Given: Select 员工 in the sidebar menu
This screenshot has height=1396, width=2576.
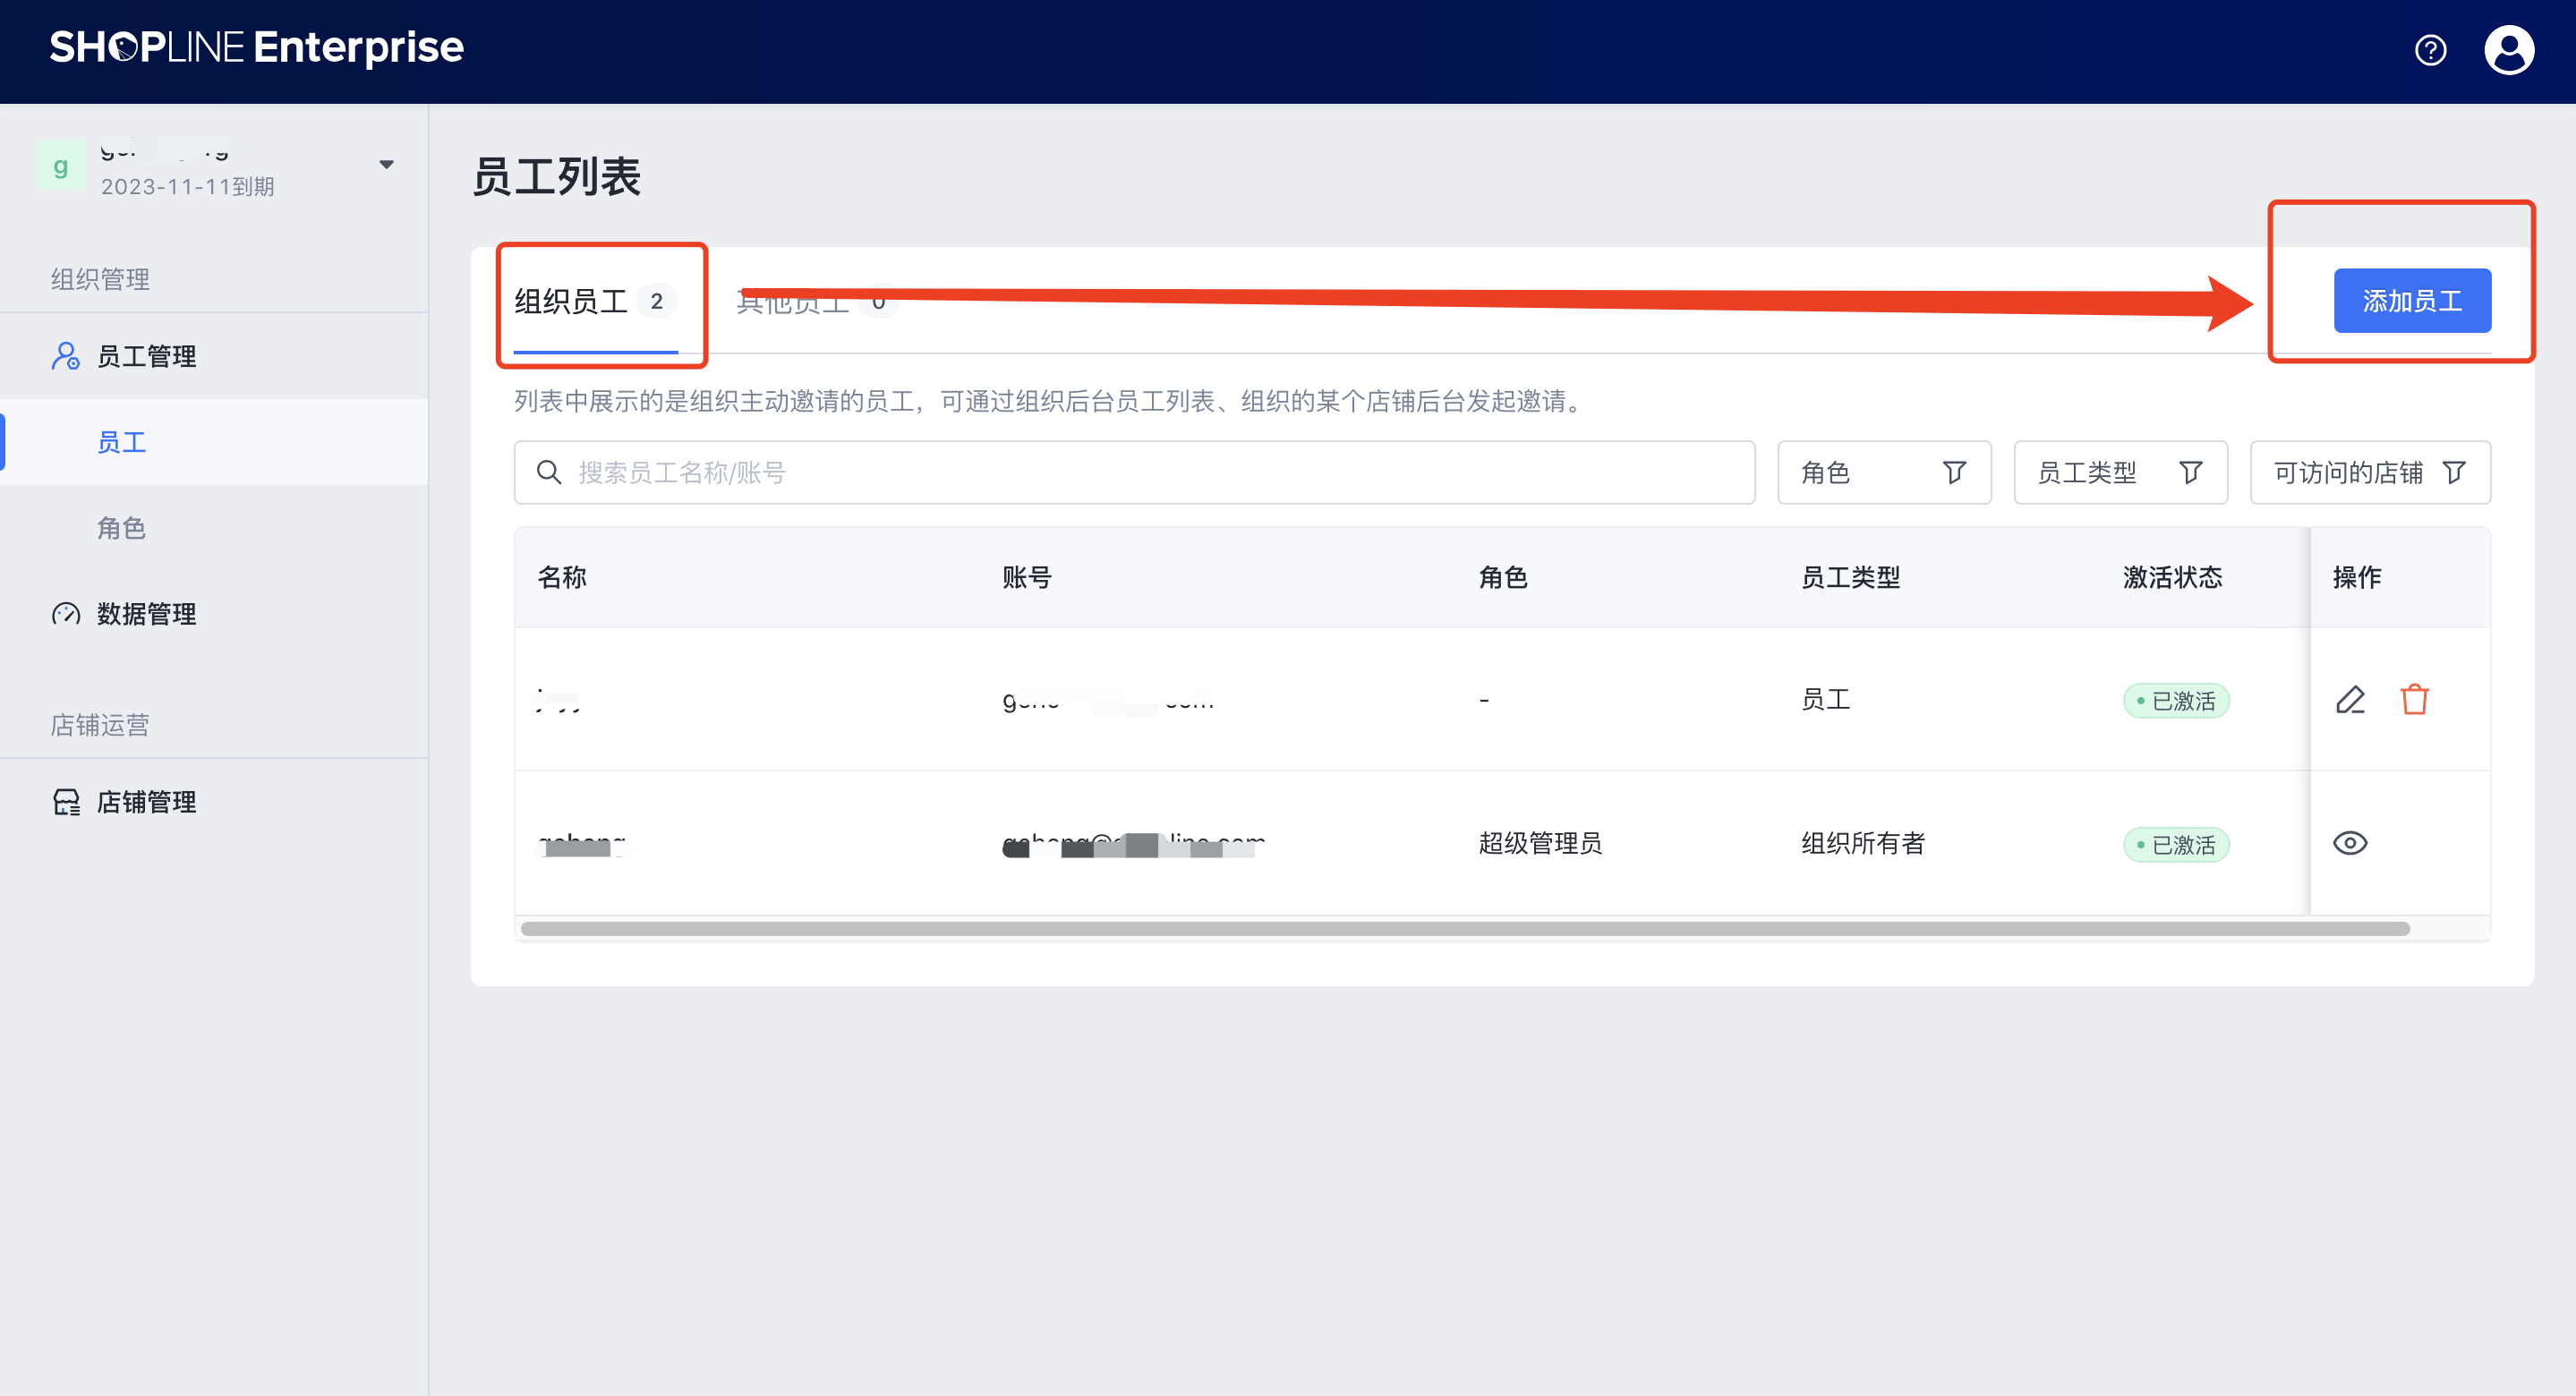Looking at the screenshot, I should (122, 442).
